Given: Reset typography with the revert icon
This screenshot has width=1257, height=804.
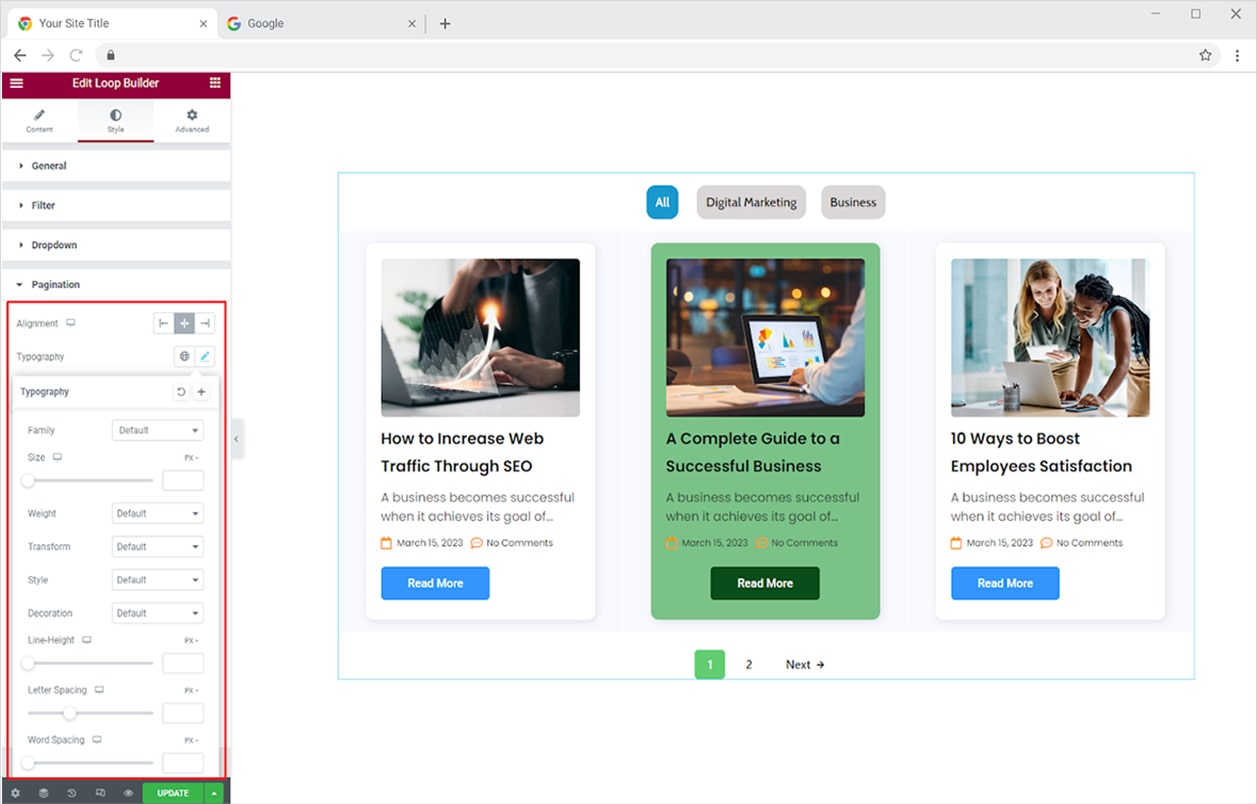Looking at the screenshot, I should 181,392.
